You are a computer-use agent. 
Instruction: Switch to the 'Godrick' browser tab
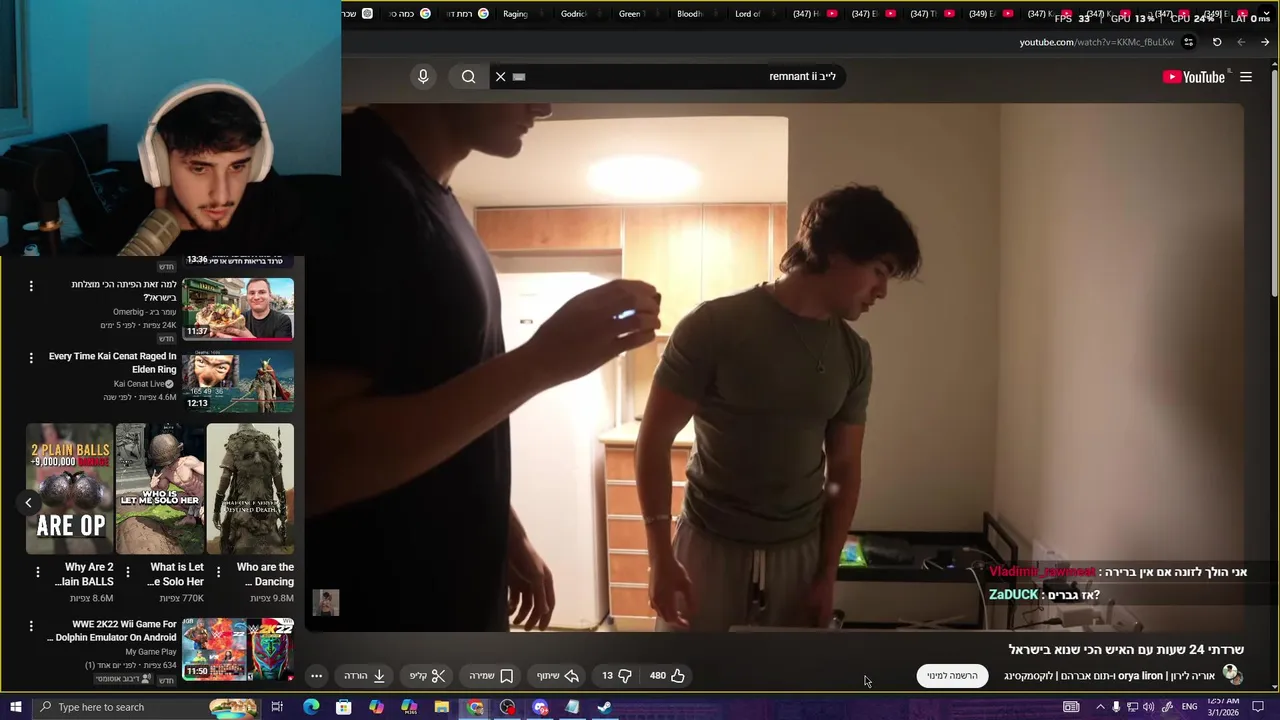(x=574, y=14)
